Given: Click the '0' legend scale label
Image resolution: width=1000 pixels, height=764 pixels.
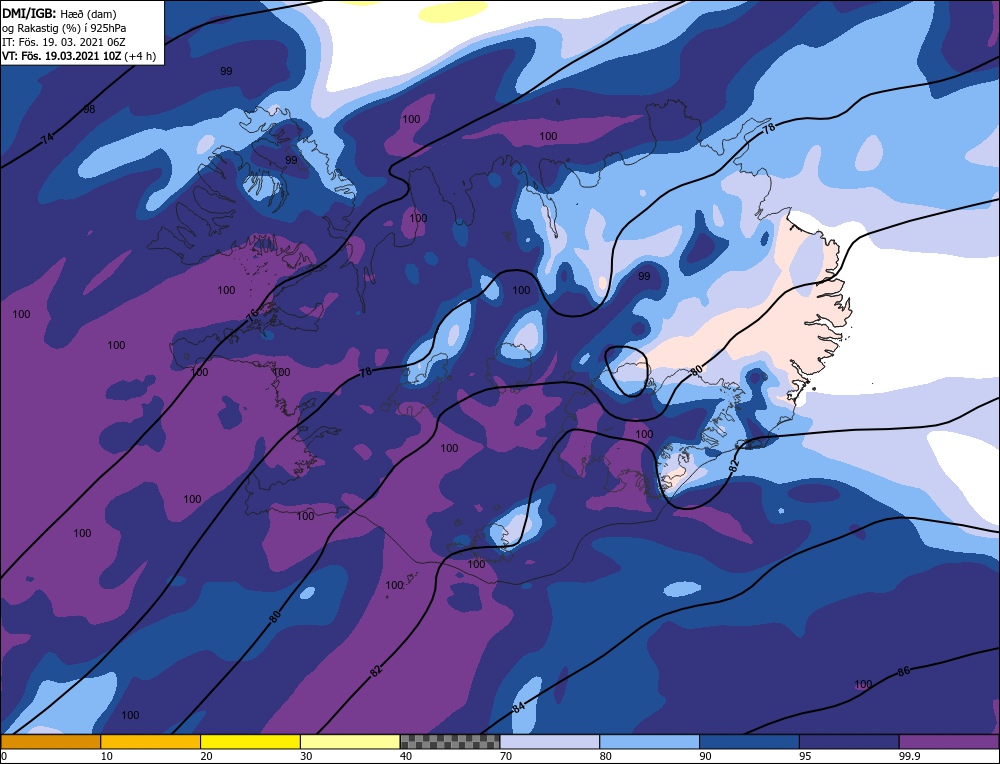Looking at the screenshot, I should [4, 756].
